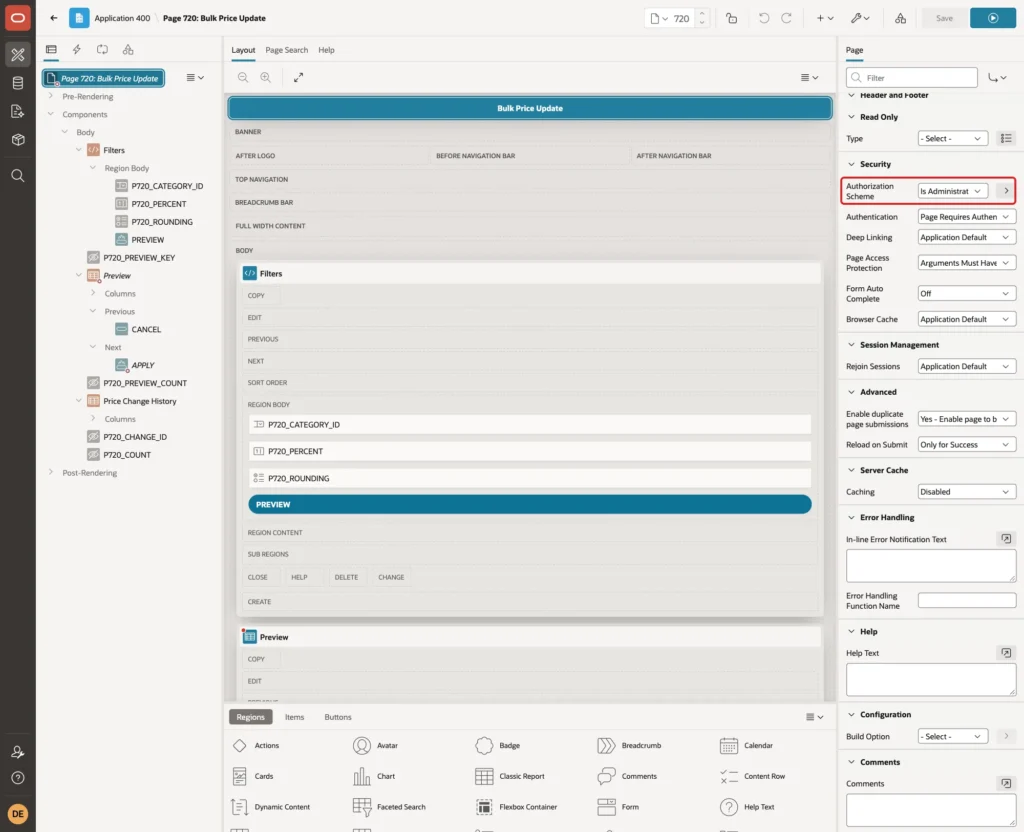This screenshot has width=1024, height=832.
Task: Click the Redo icon in top toolbar
Action: tap(787, 18)
